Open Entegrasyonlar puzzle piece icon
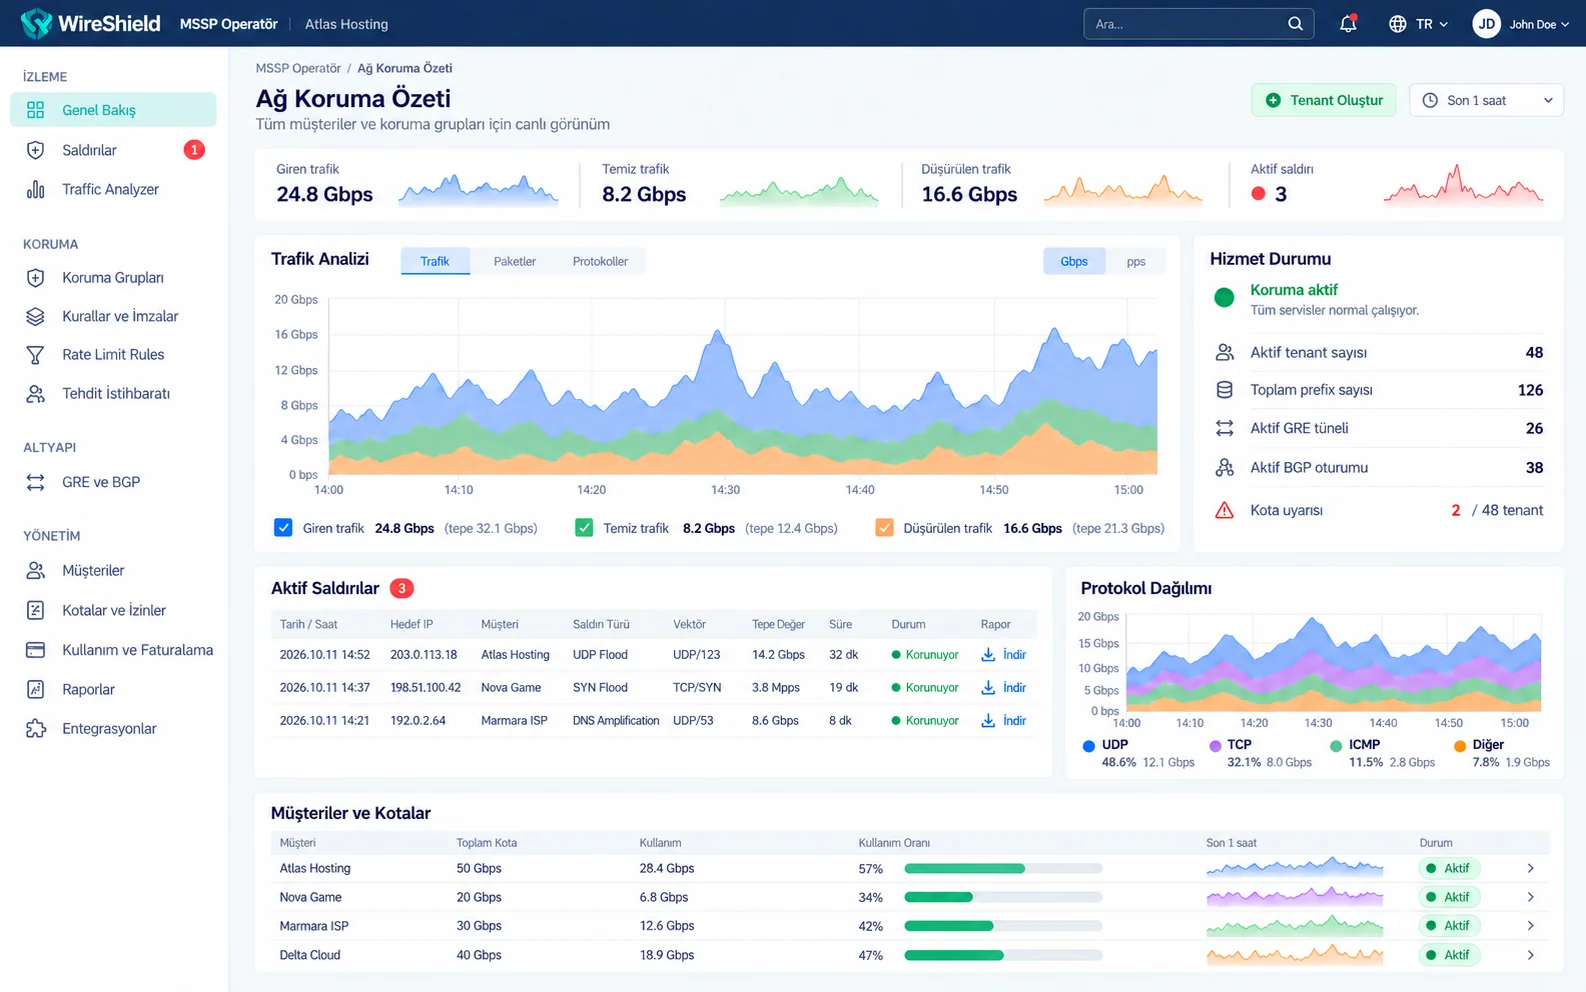 click(x=35, y=729)
